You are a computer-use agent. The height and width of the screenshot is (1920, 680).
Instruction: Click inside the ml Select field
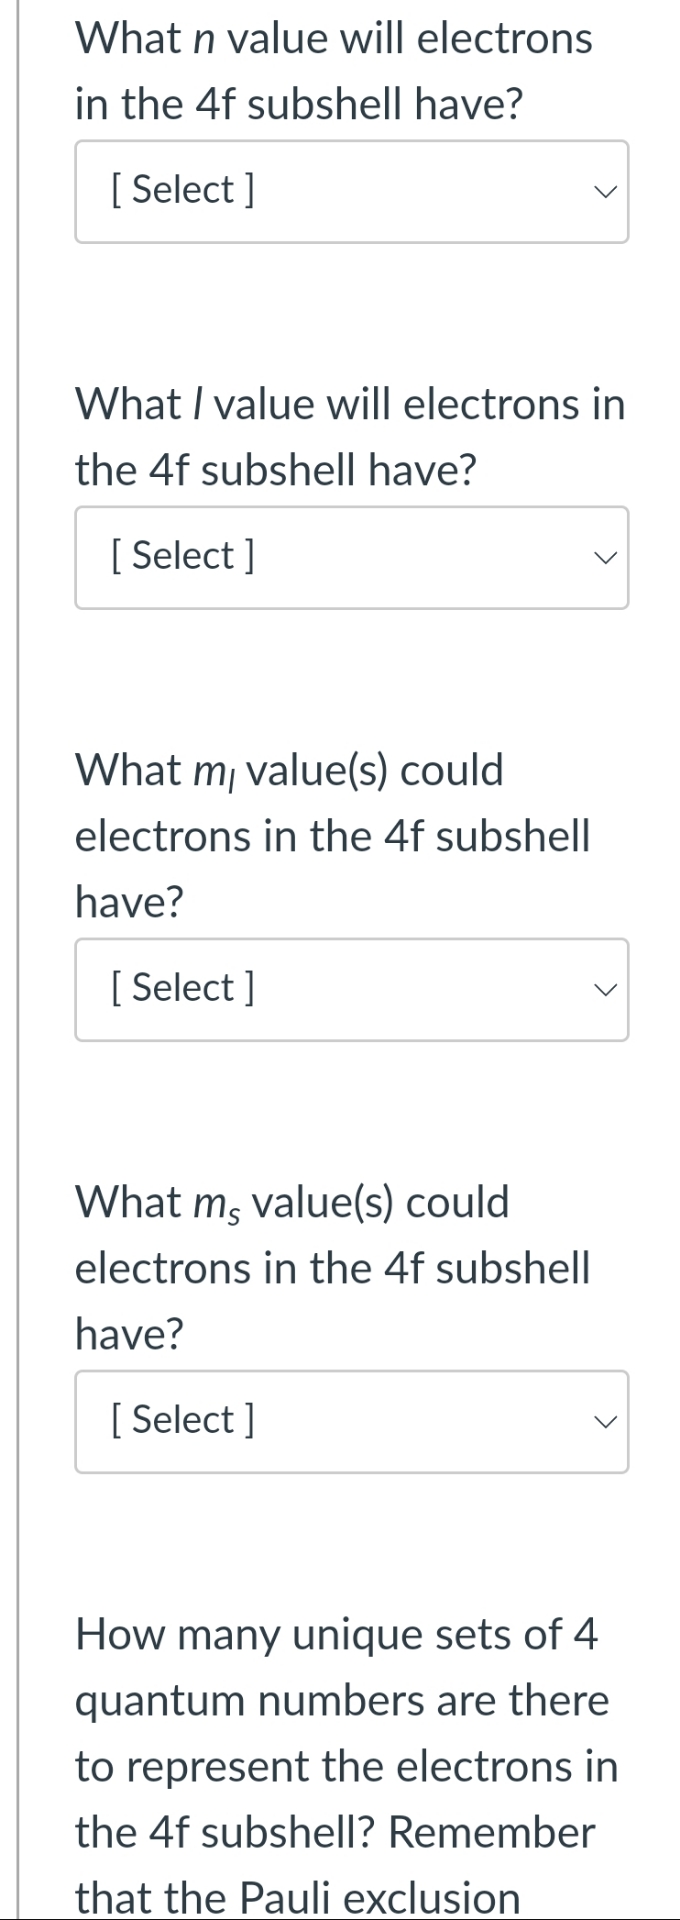300,989
